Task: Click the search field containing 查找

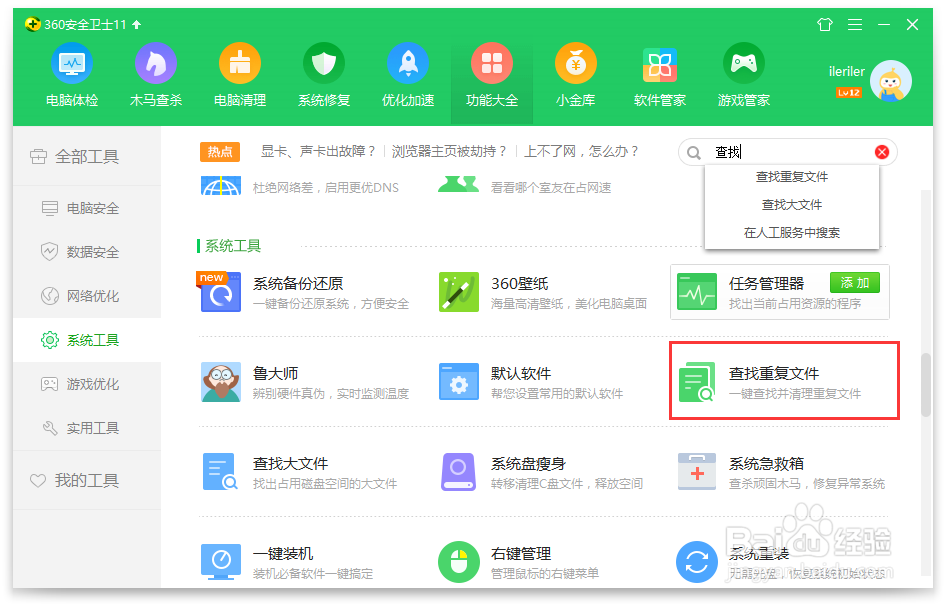Action: click(x=787, y=152)
